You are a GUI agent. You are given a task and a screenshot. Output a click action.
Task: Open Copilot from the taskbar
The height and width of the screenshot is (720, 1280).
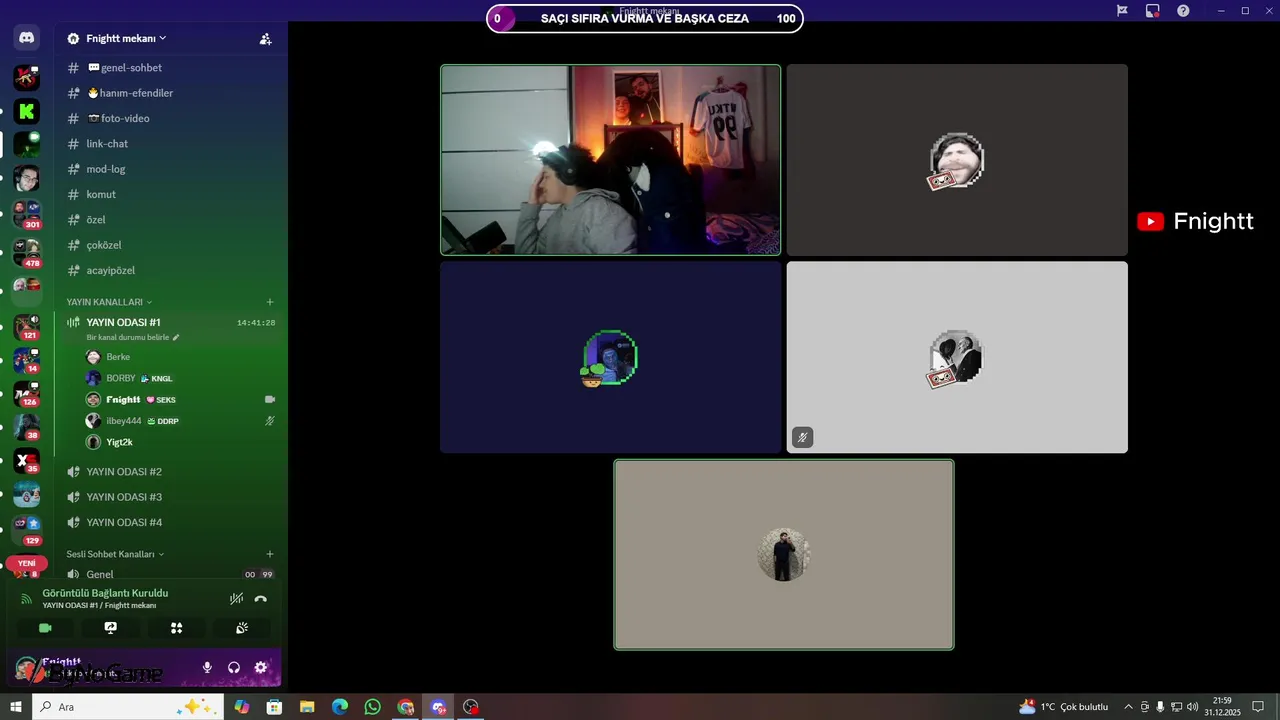click(241, 707)
